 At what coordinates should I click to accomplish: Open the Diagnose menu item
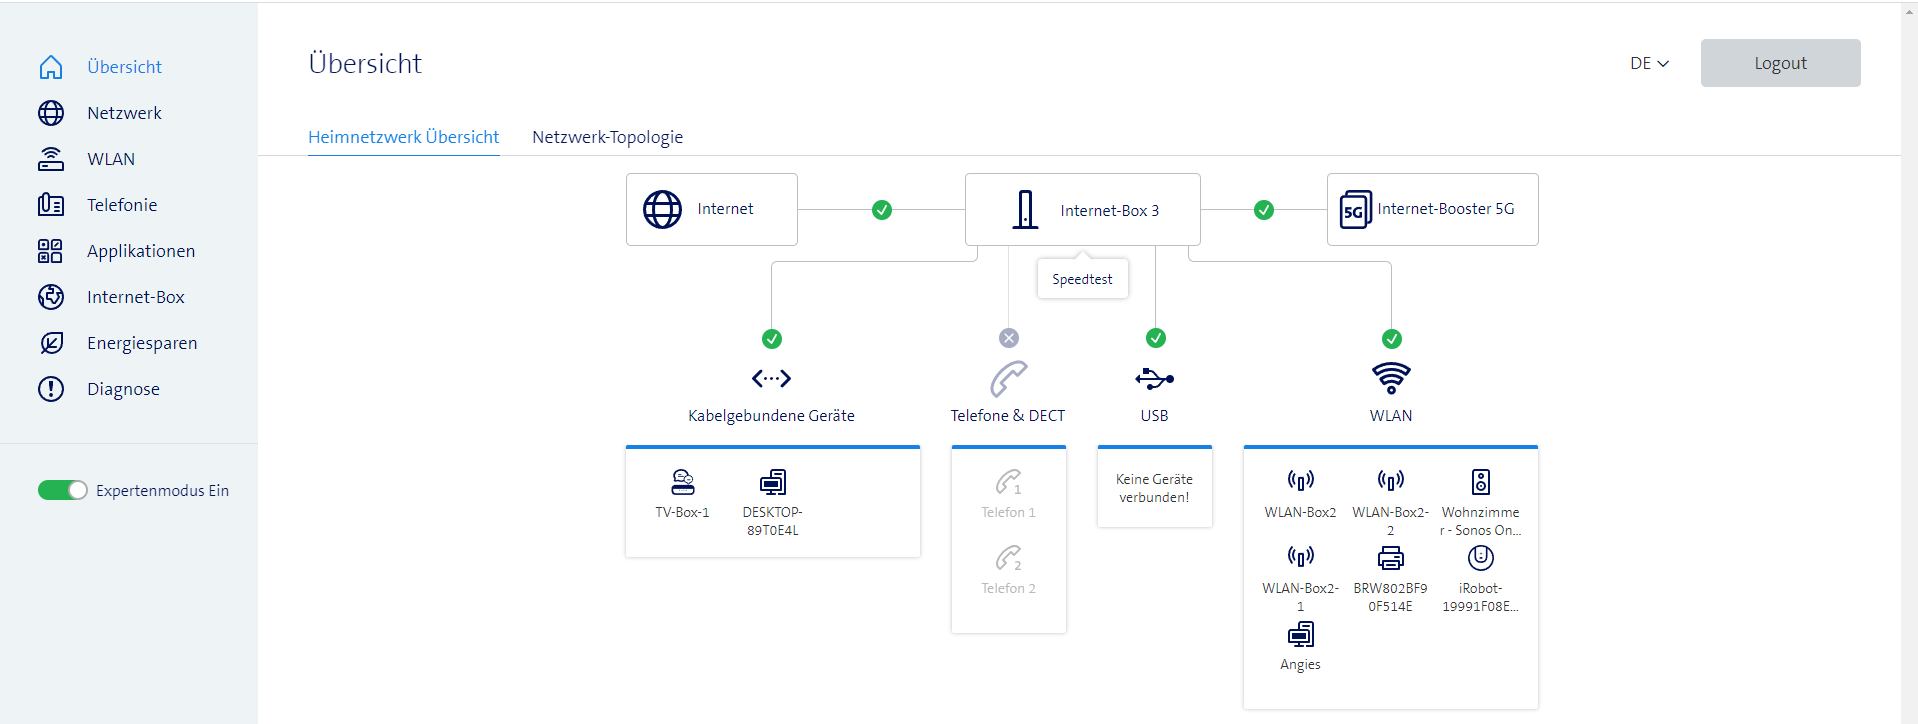[123, 389]
